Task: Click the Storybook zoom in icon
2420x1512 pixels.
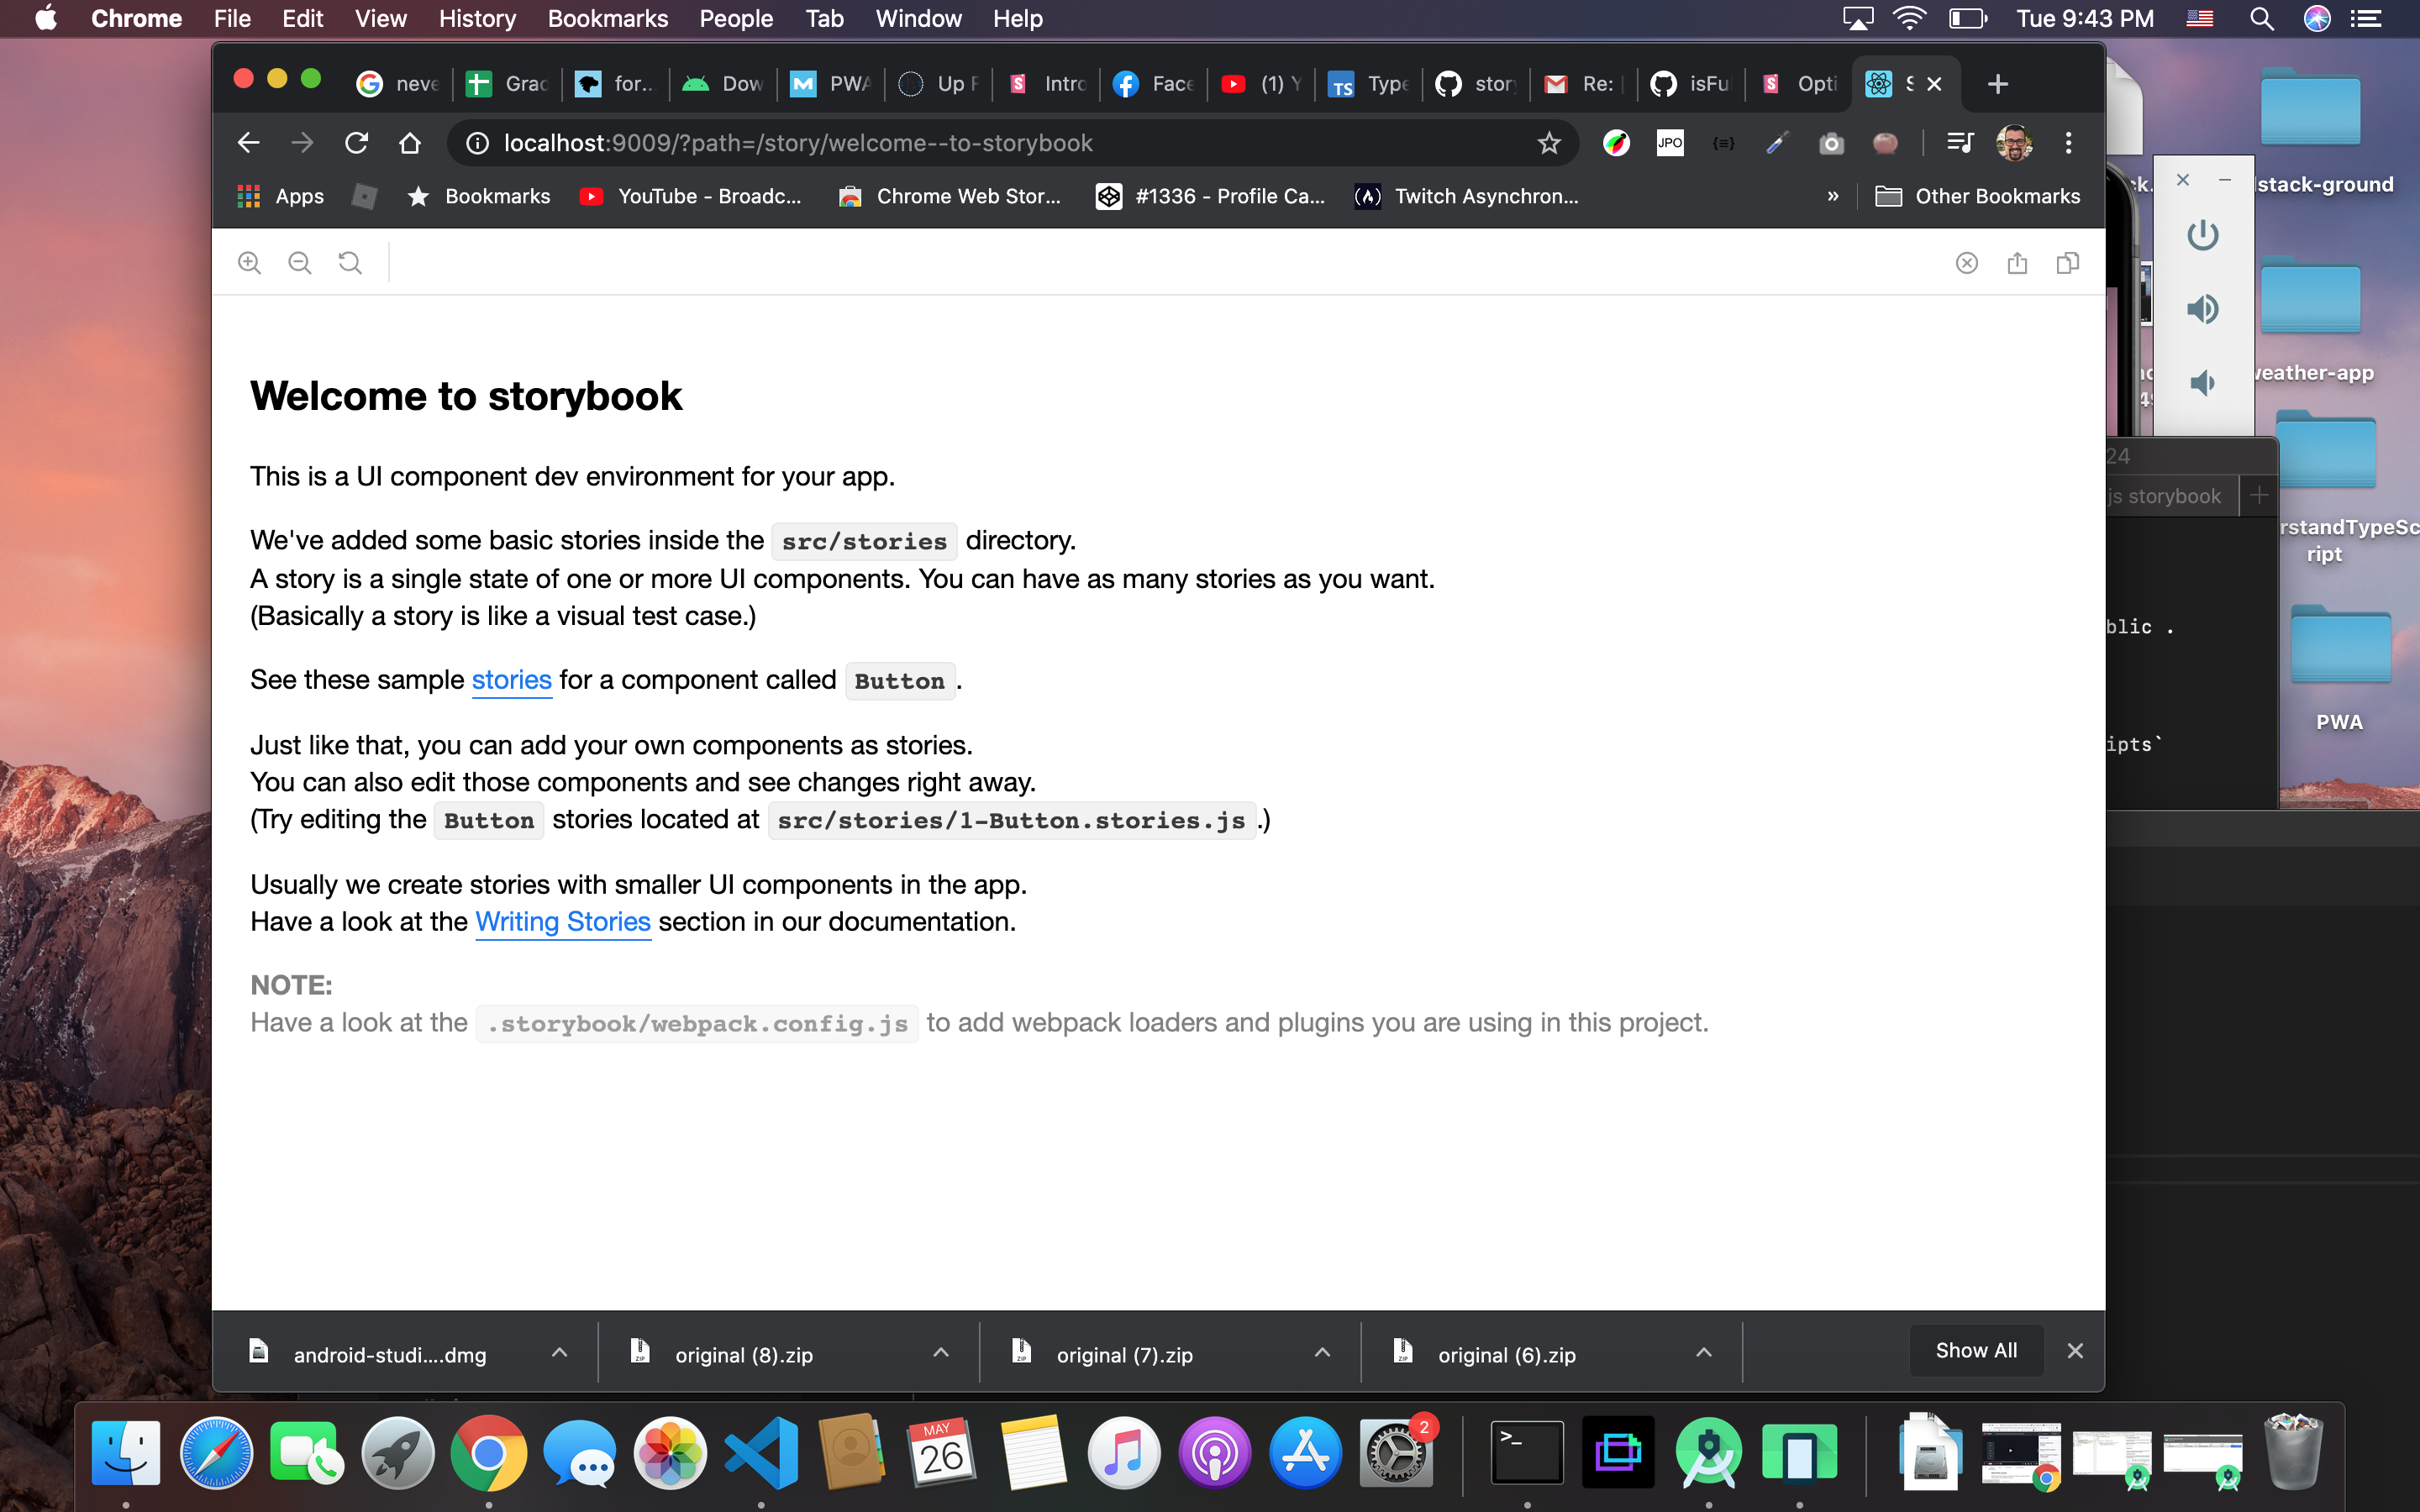Action: [249, 263]
